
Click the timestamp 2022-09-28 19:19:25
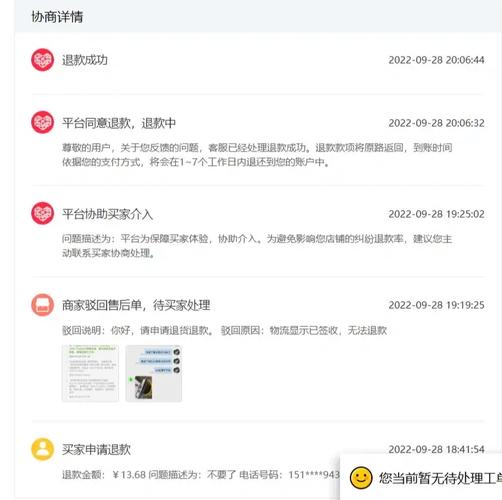(436, 305)
